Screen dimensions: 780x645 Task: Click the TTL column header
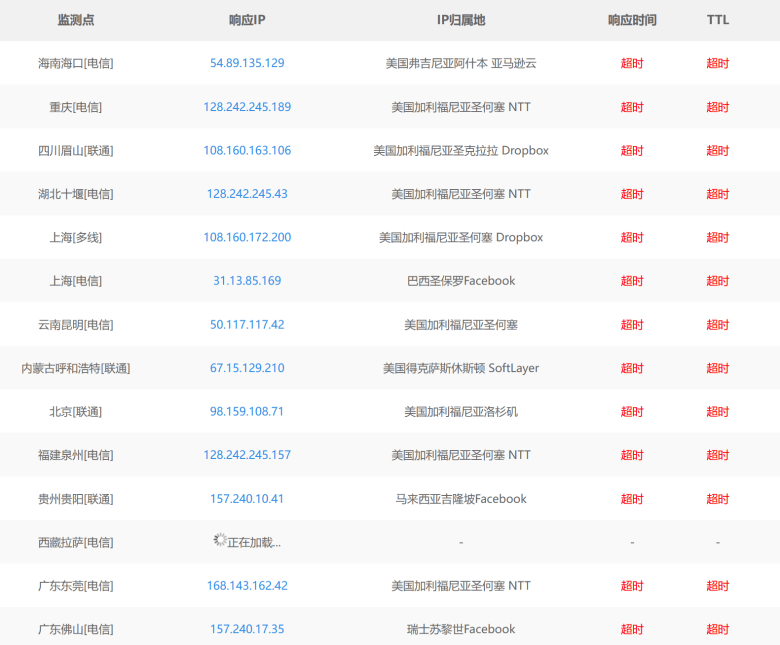pos(717,20)
